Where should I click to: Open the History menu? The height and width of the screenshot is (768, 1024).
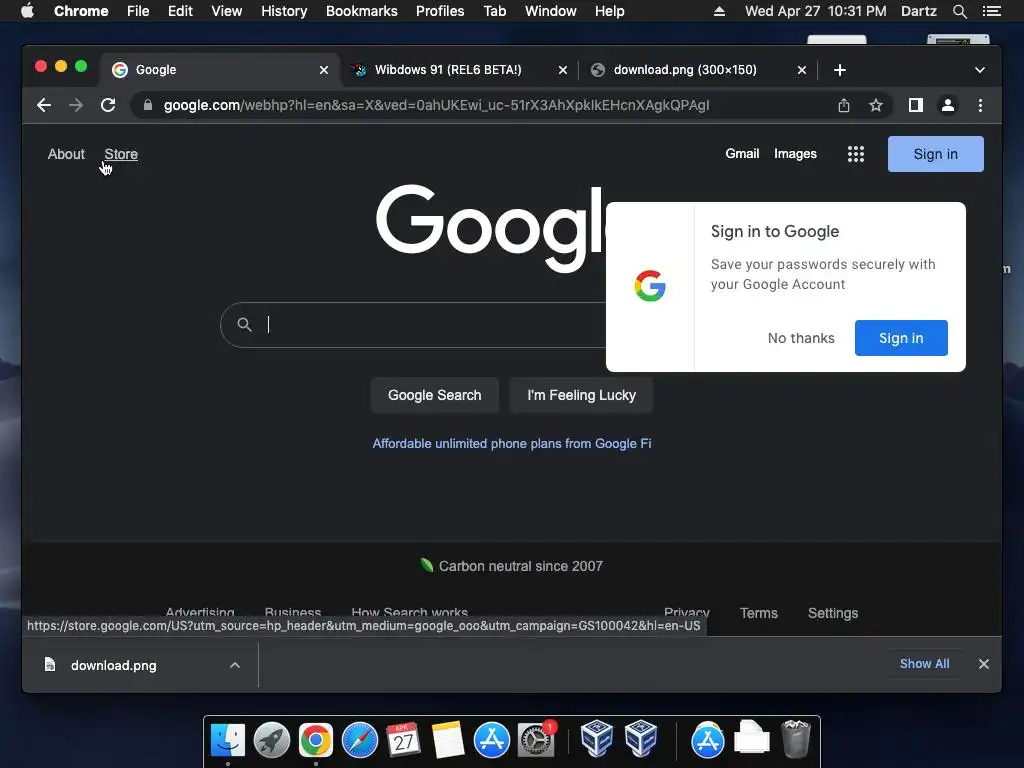click(x=284, y=11)
